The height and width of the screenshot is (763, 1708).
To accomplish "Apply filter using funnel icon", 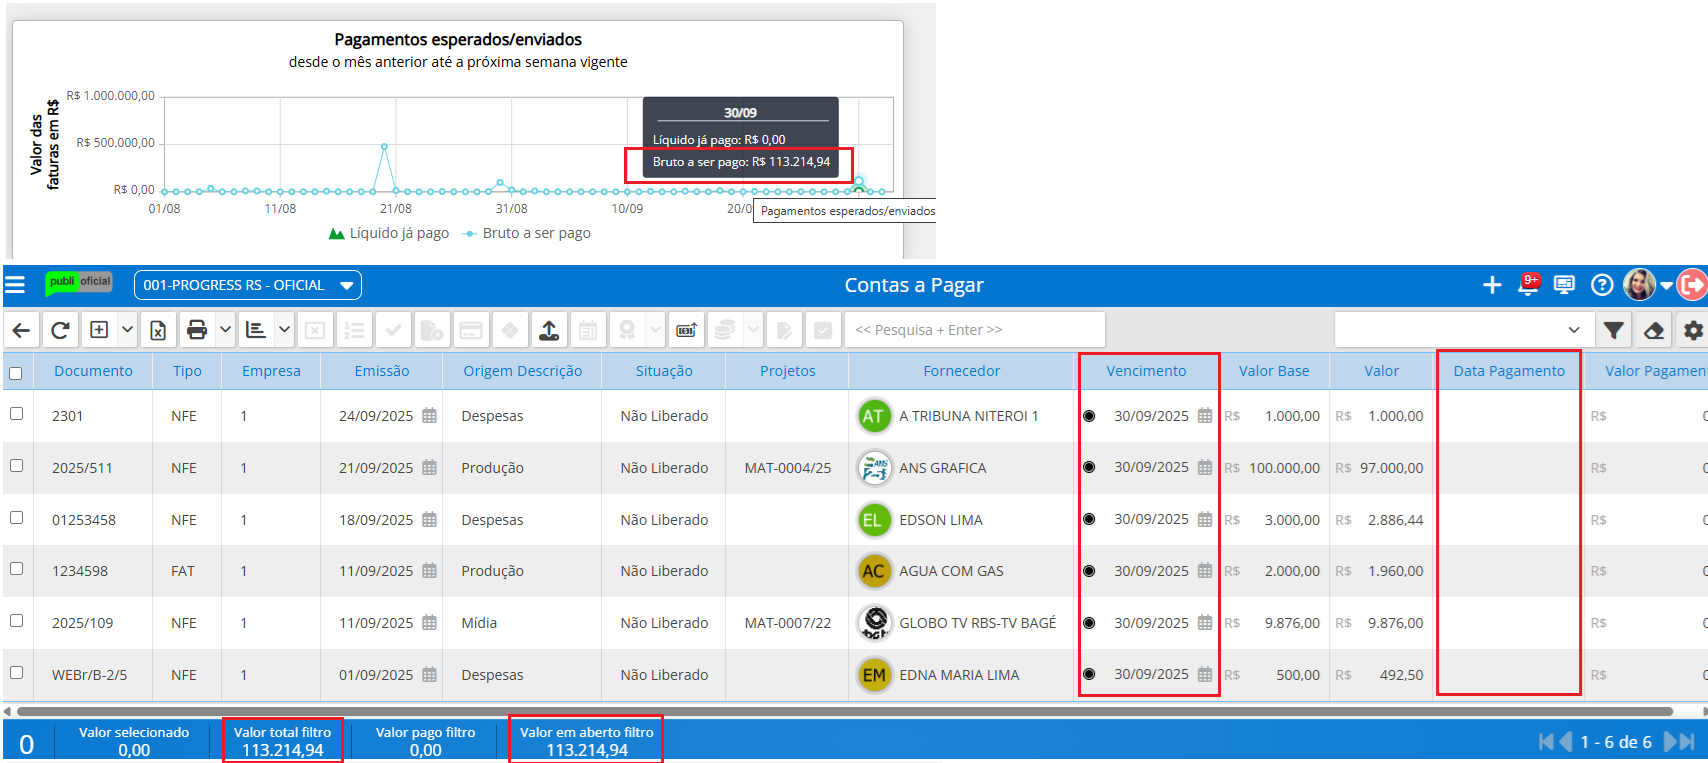I will pos(1613,330).
